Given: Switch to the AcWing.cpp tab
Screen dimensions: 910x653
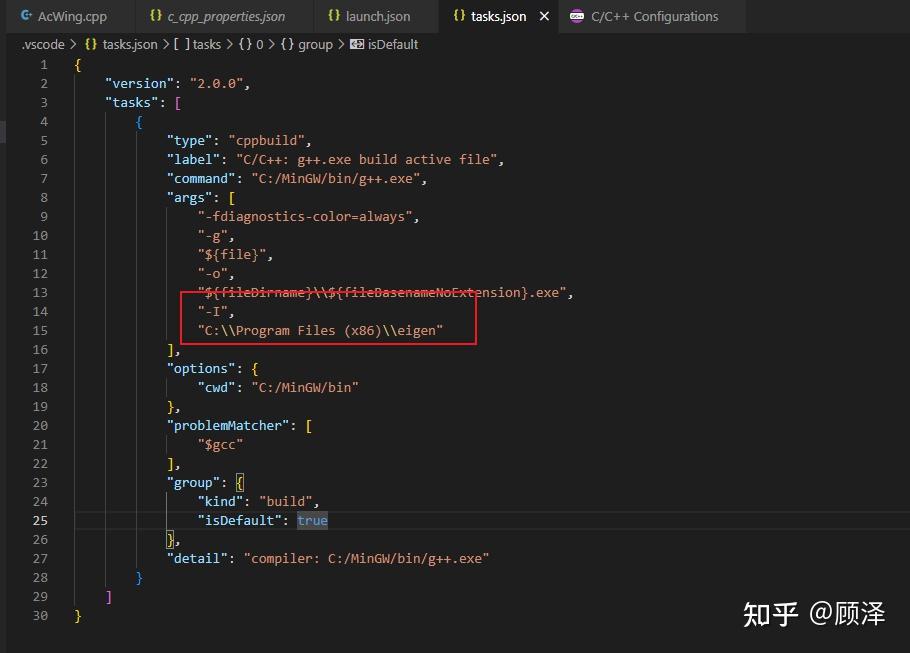Looking at the screenshot, I should [64, 16].
